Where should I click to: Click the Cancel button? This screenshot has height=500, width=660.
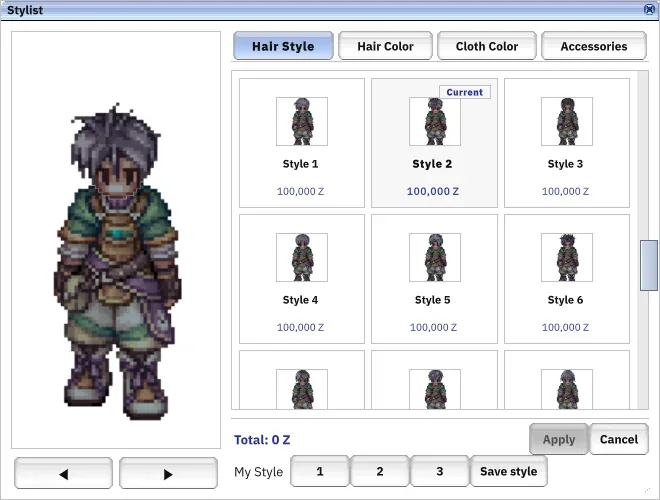pyautogui.click(x=619, y=439)
